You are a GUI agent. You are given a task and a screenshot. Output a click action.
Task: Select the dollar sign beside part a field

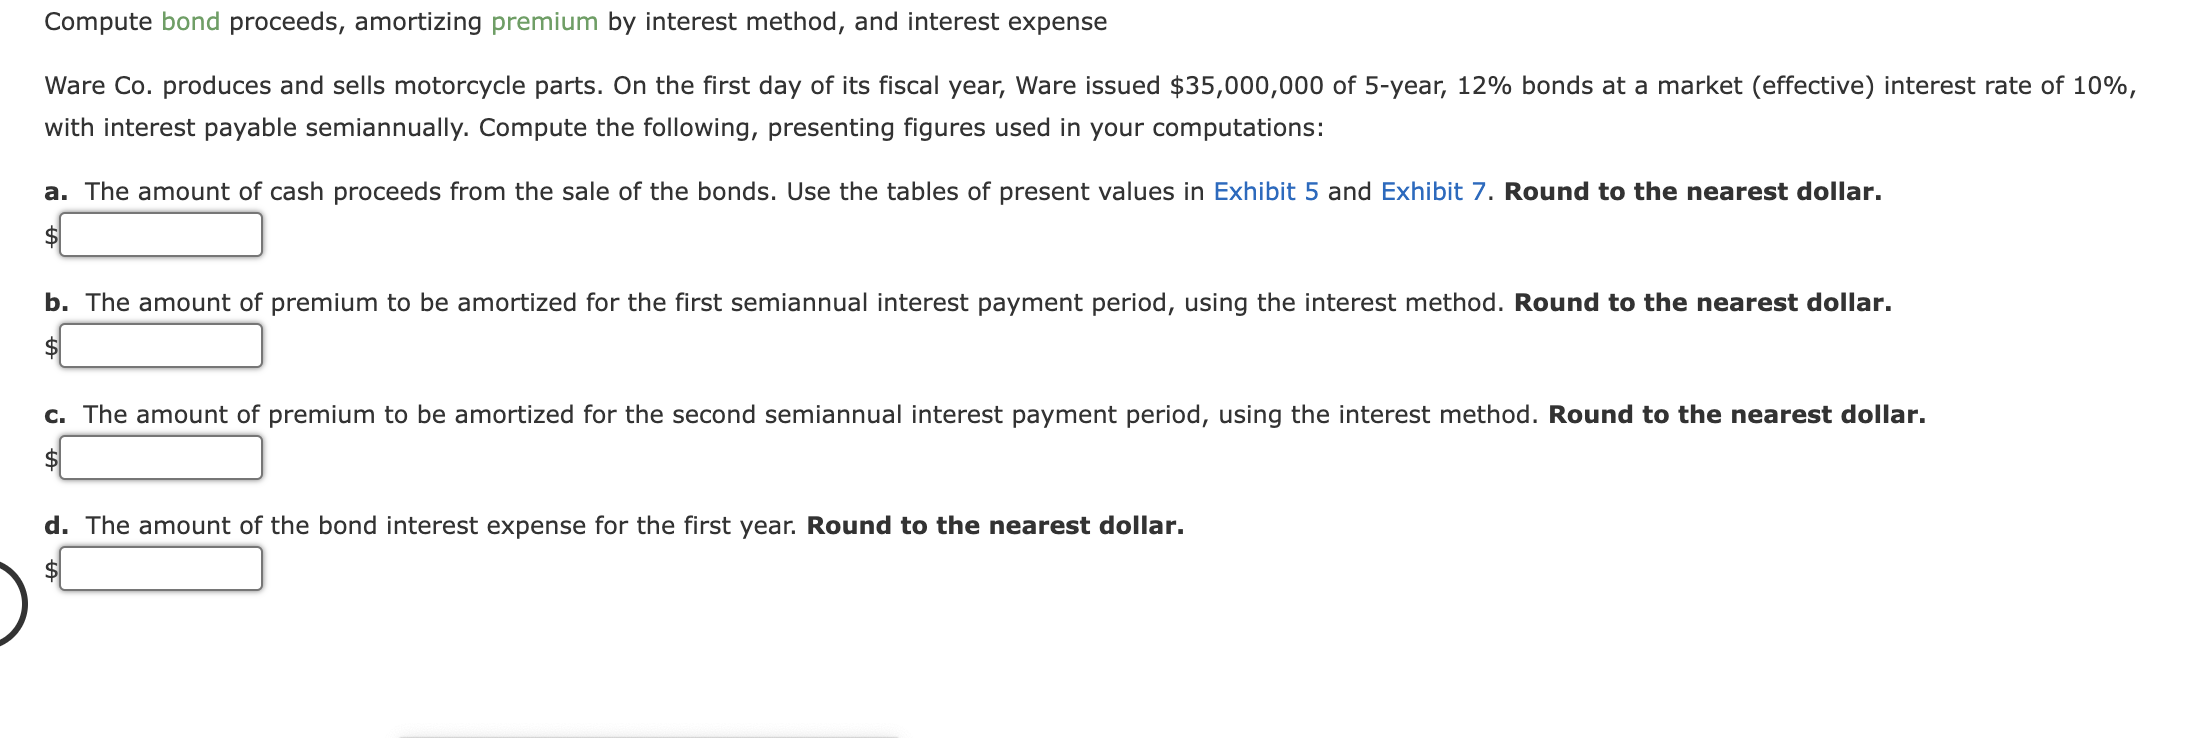(50, 236)
